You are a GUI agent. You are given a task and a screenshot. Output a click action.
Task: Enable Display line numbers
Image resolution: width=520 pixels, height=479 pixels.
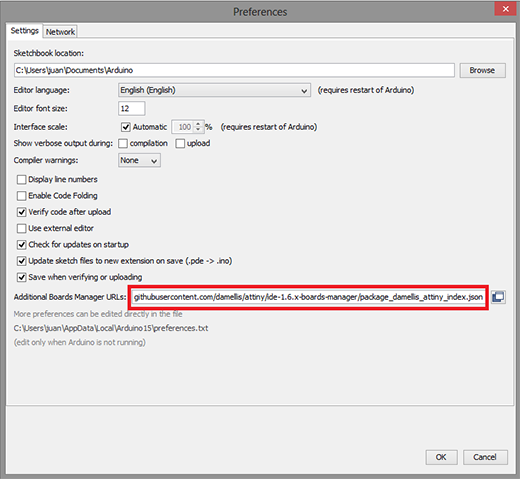coord(21,180)
